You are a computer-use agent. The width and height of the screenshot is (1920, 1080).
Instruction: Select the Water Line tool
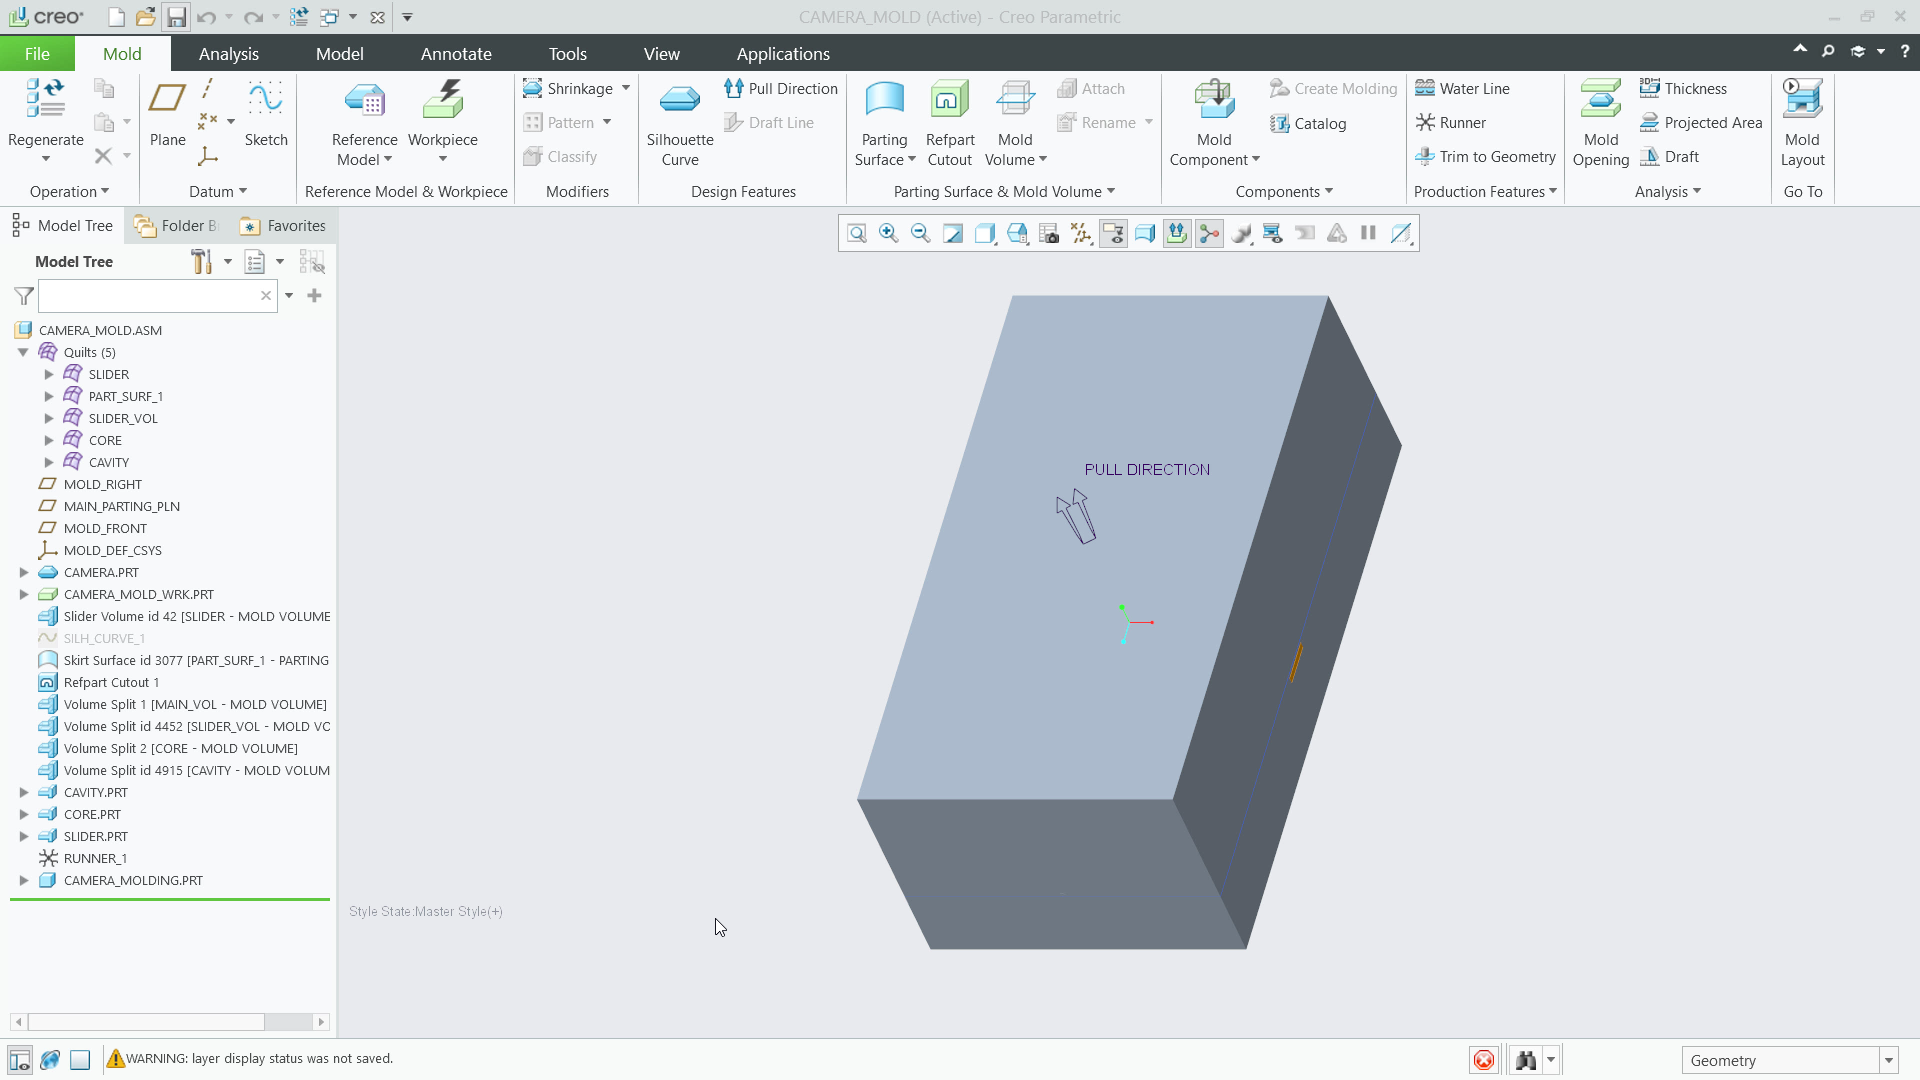point(1463,88)
